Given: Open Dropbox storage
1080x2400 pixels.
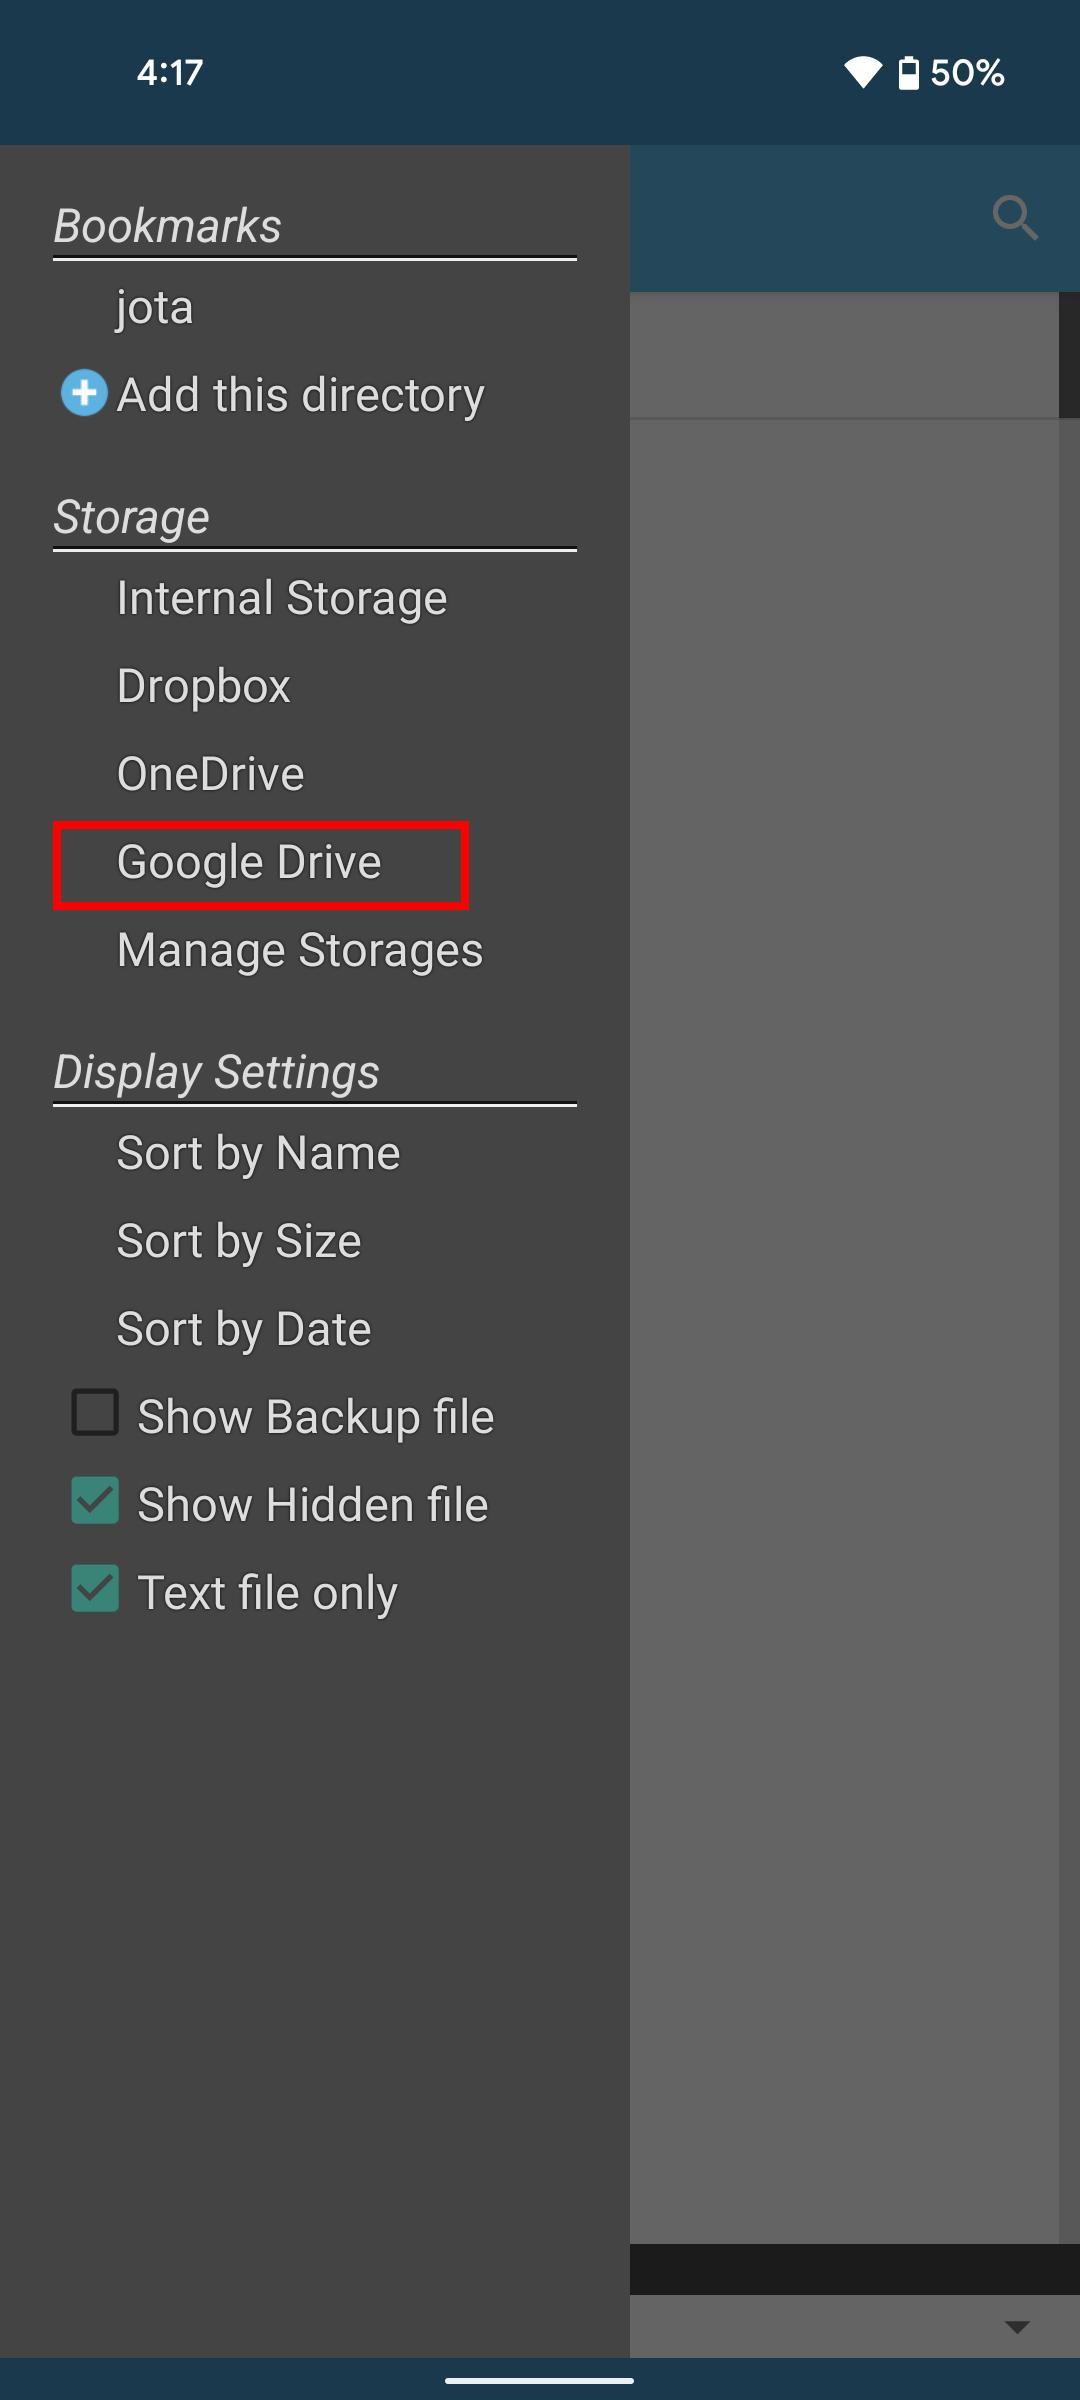Looking at the screenshot, I should pos(203,686).
